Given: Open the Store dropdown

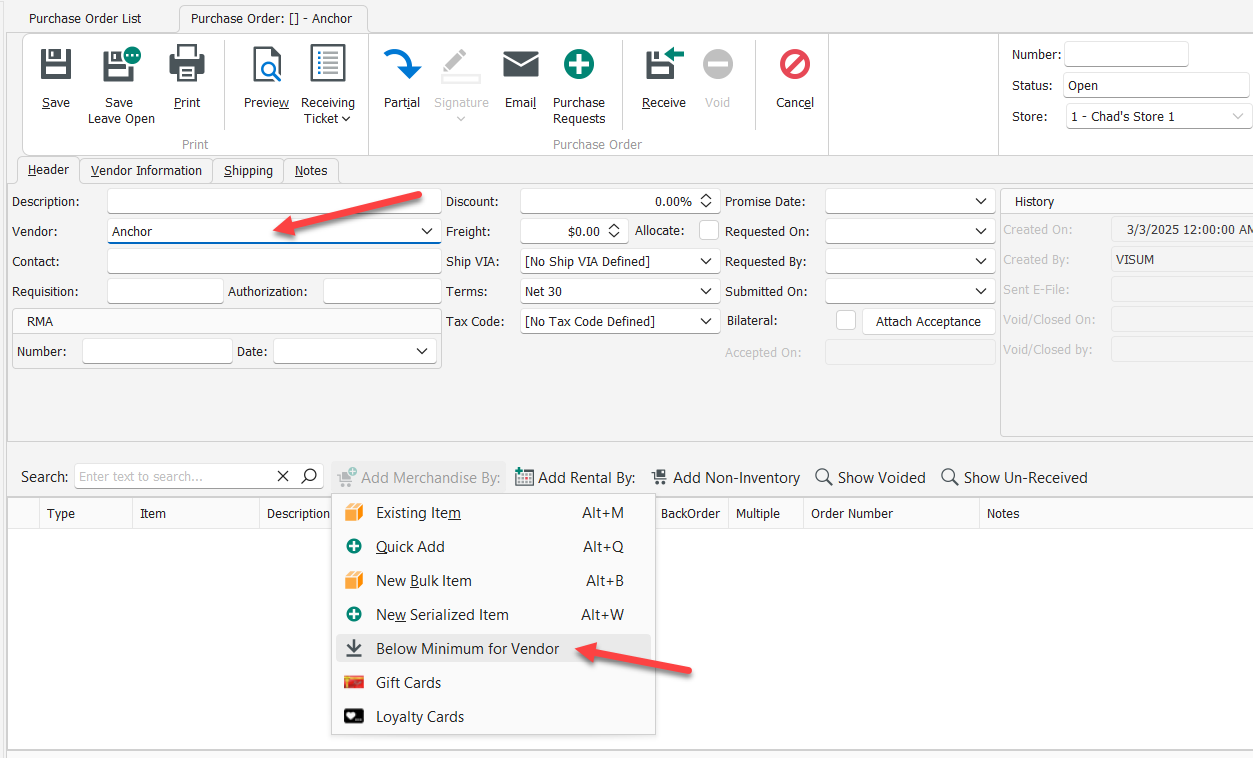Looking at the screenshot, I should pos(1237,117).
